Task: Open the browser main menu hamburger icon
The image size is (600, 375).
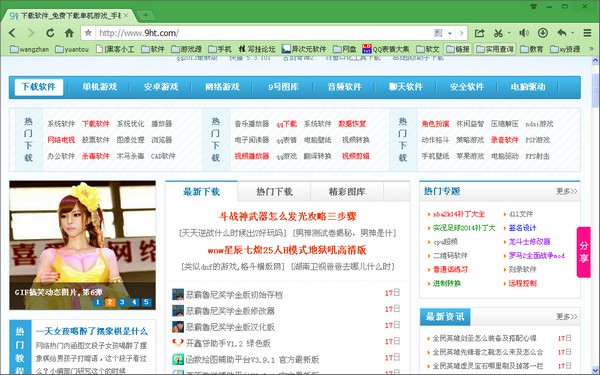Action: (x=587, y=33)
